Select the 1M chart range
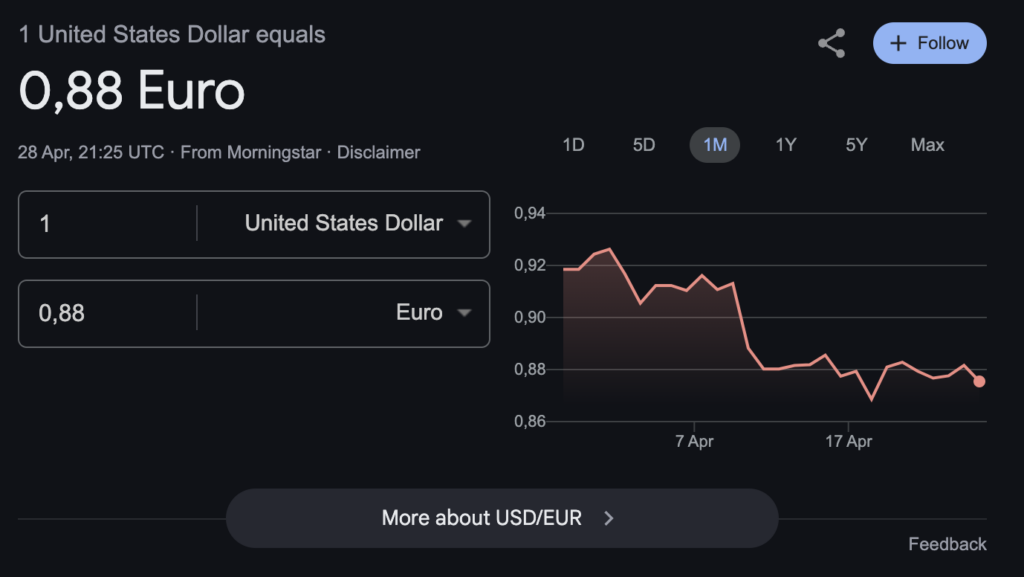This screenshot has width=1024, height=577. 715,145
